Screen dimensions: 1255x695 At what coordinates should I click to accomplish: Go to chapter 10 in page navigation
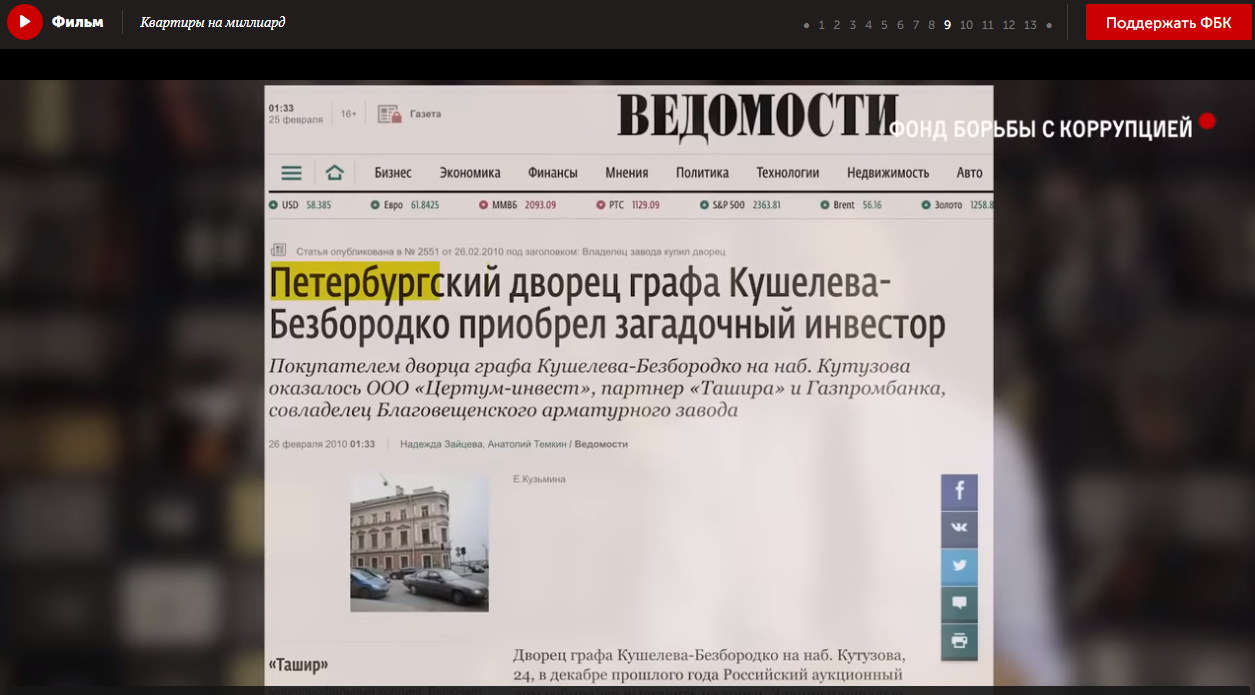point(966,25)
